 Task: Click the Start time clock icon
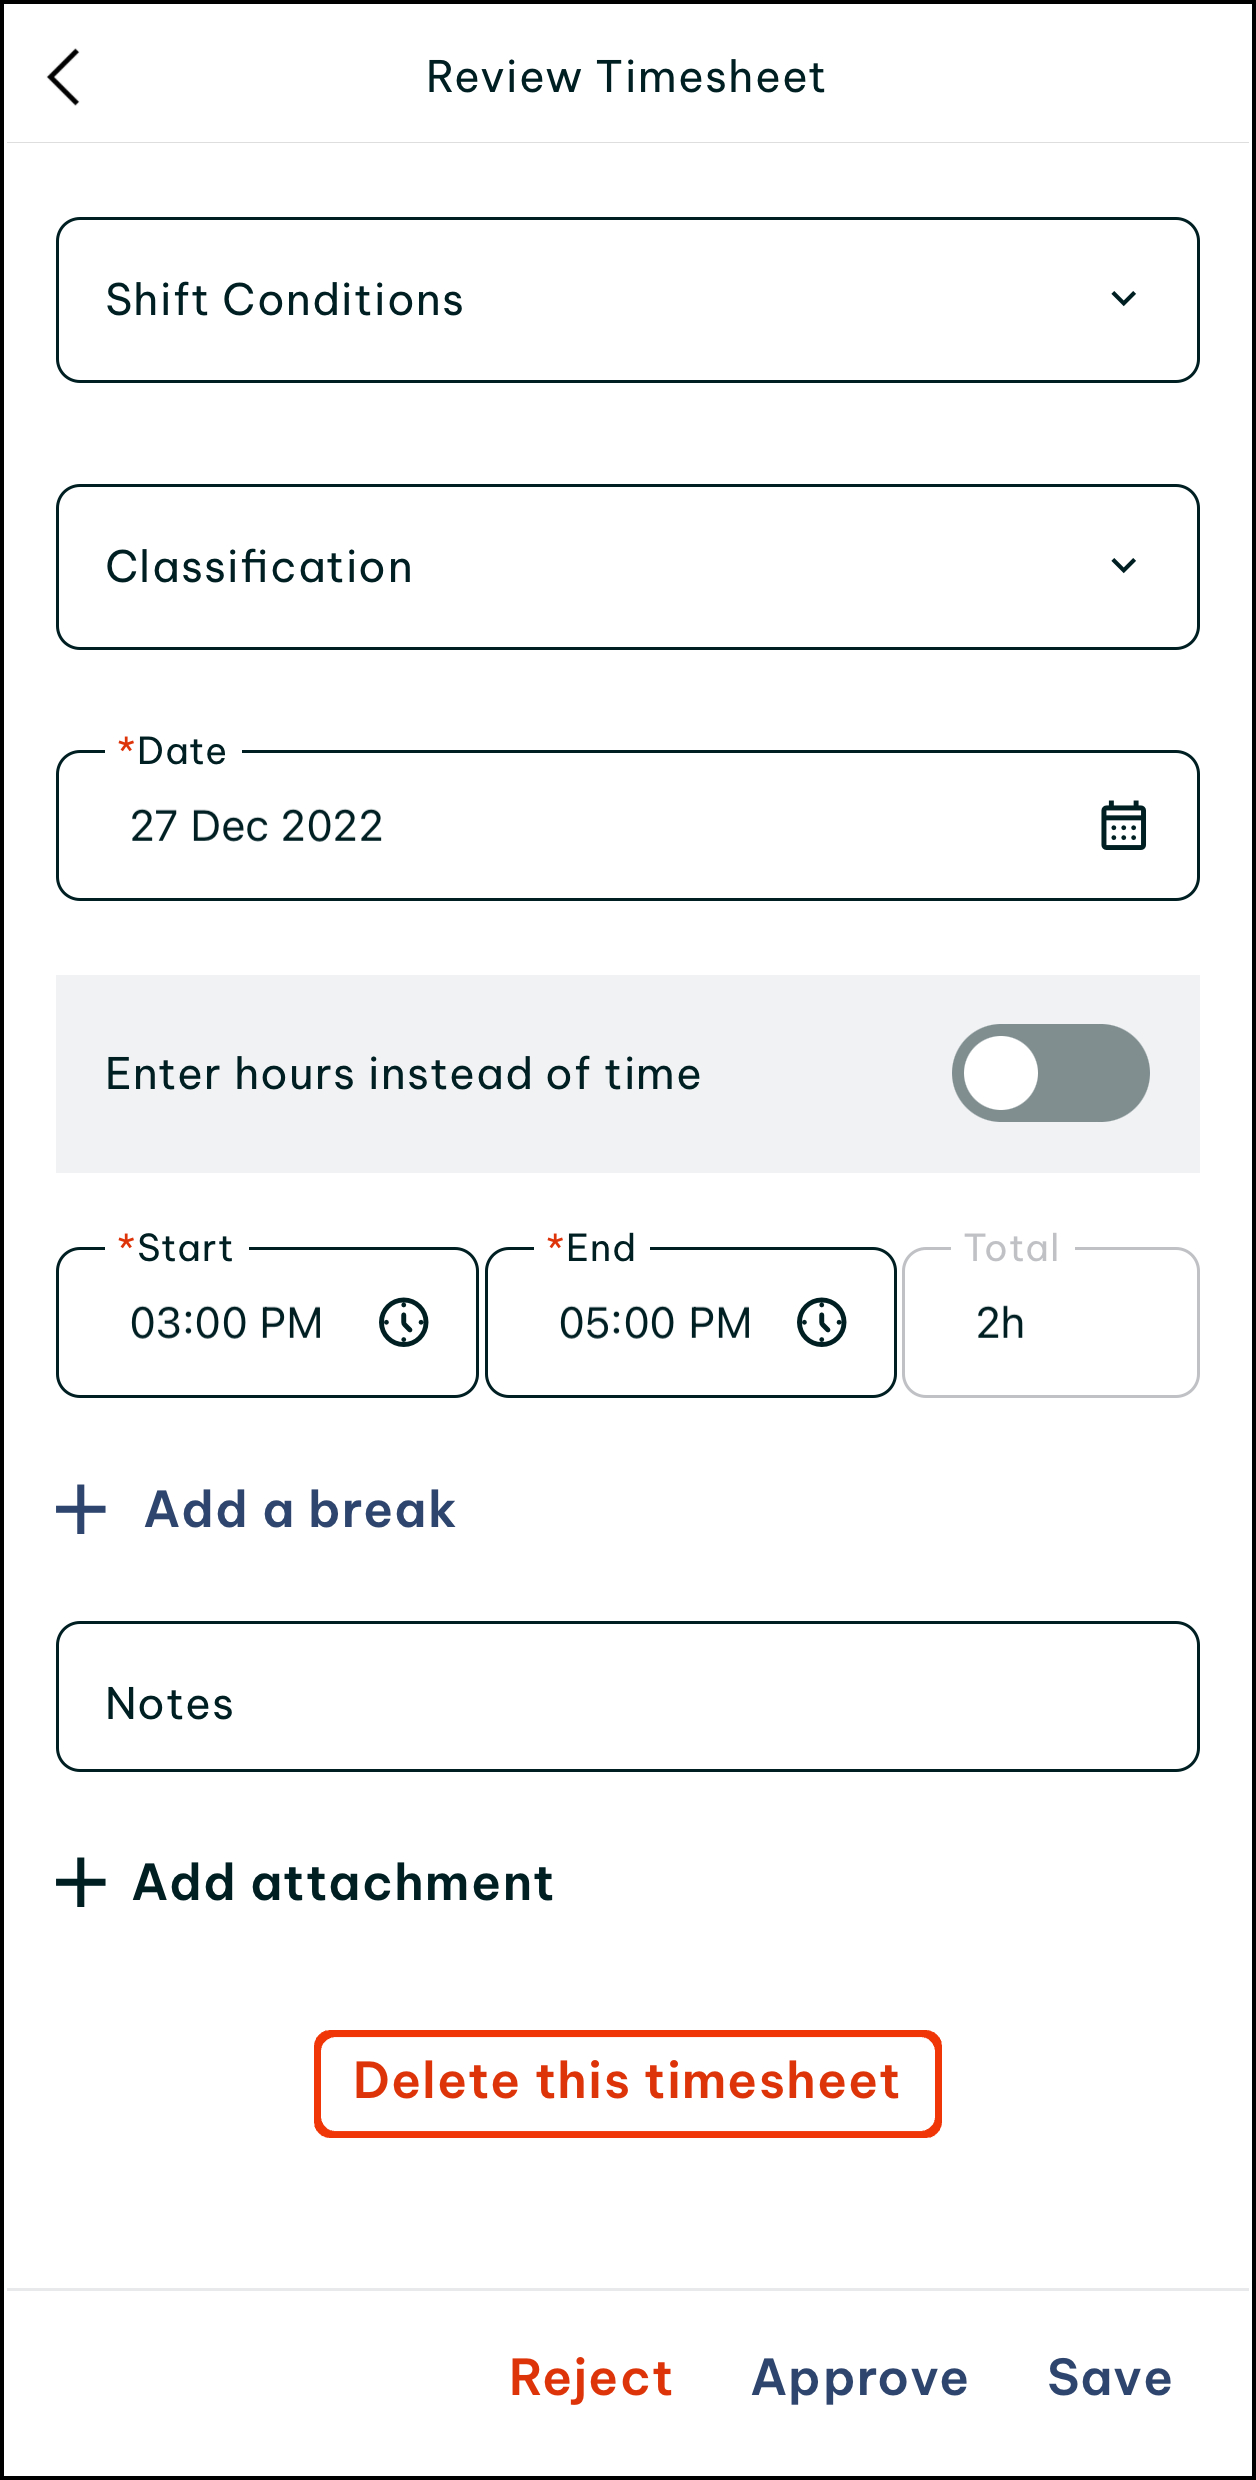tap(404, 1322)
